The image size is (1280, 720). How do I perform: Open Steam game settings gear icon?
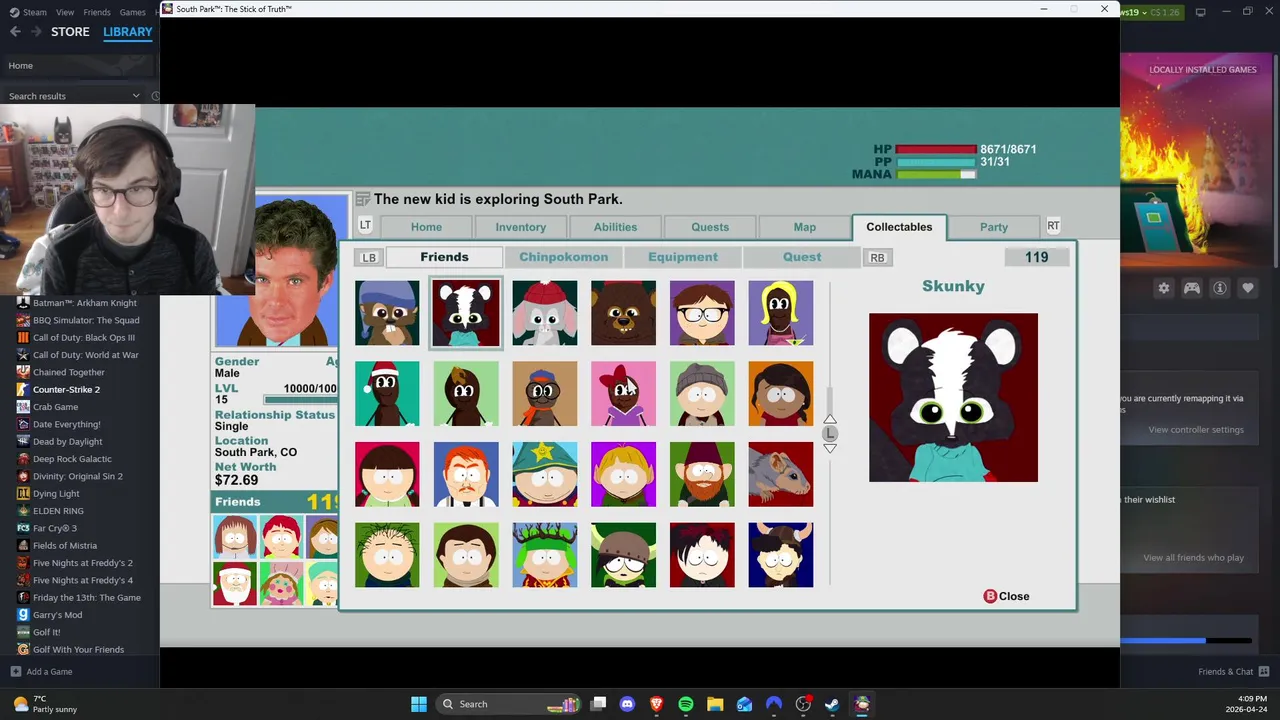(x=1164, y=288)
